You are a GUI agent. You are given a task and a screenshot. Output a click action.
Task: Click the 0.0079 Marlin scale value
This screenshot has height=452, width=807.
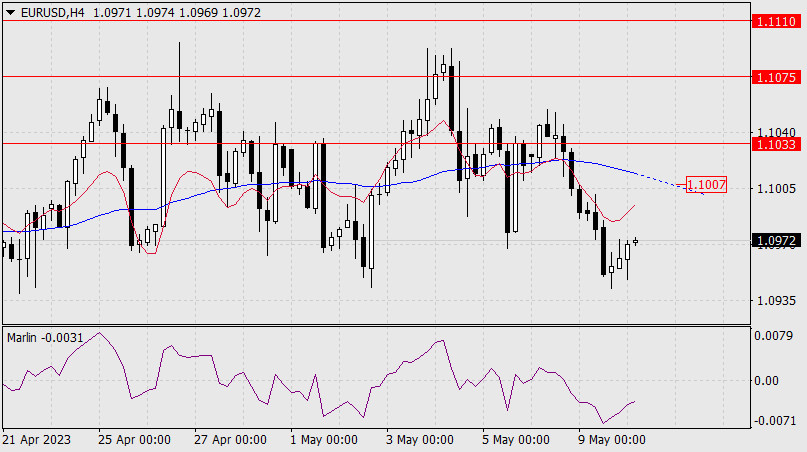tap(776, 337)
